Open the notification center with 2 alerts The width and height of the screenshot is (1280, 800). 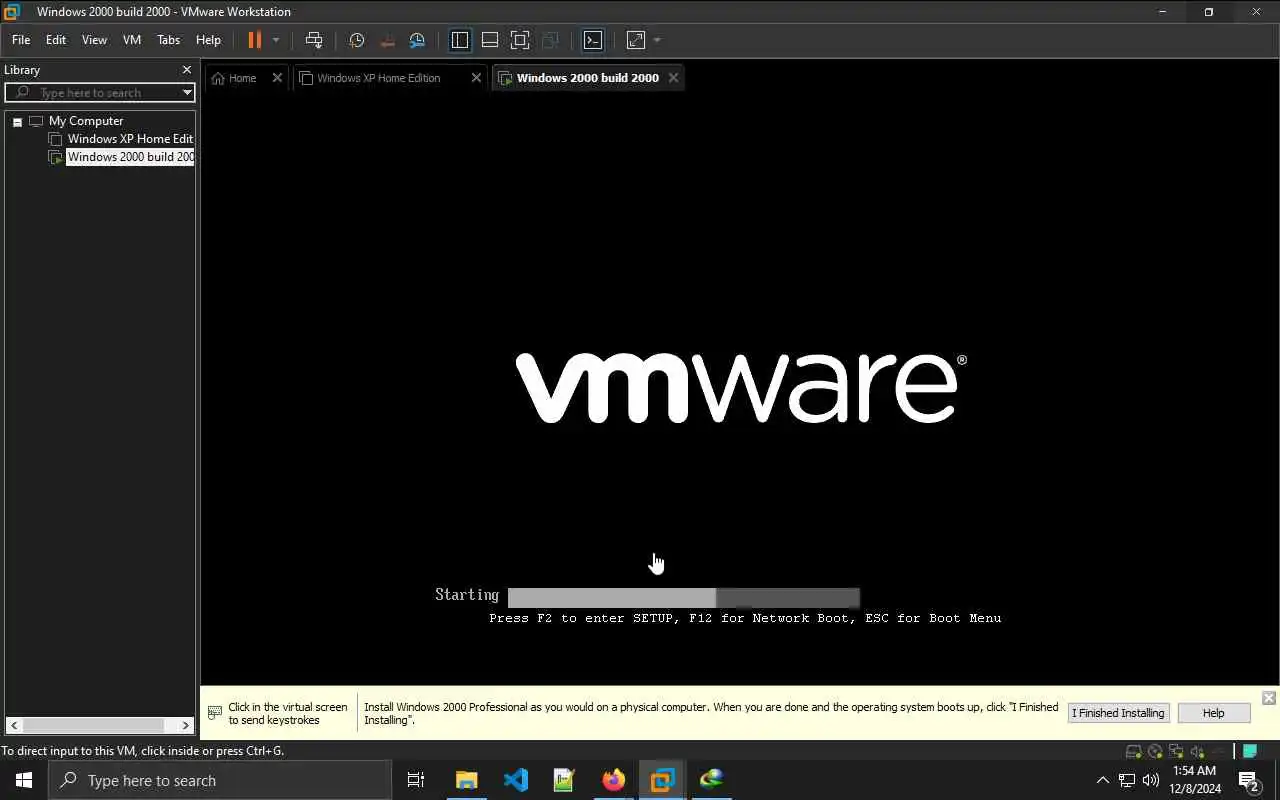tap(1249, 780)
